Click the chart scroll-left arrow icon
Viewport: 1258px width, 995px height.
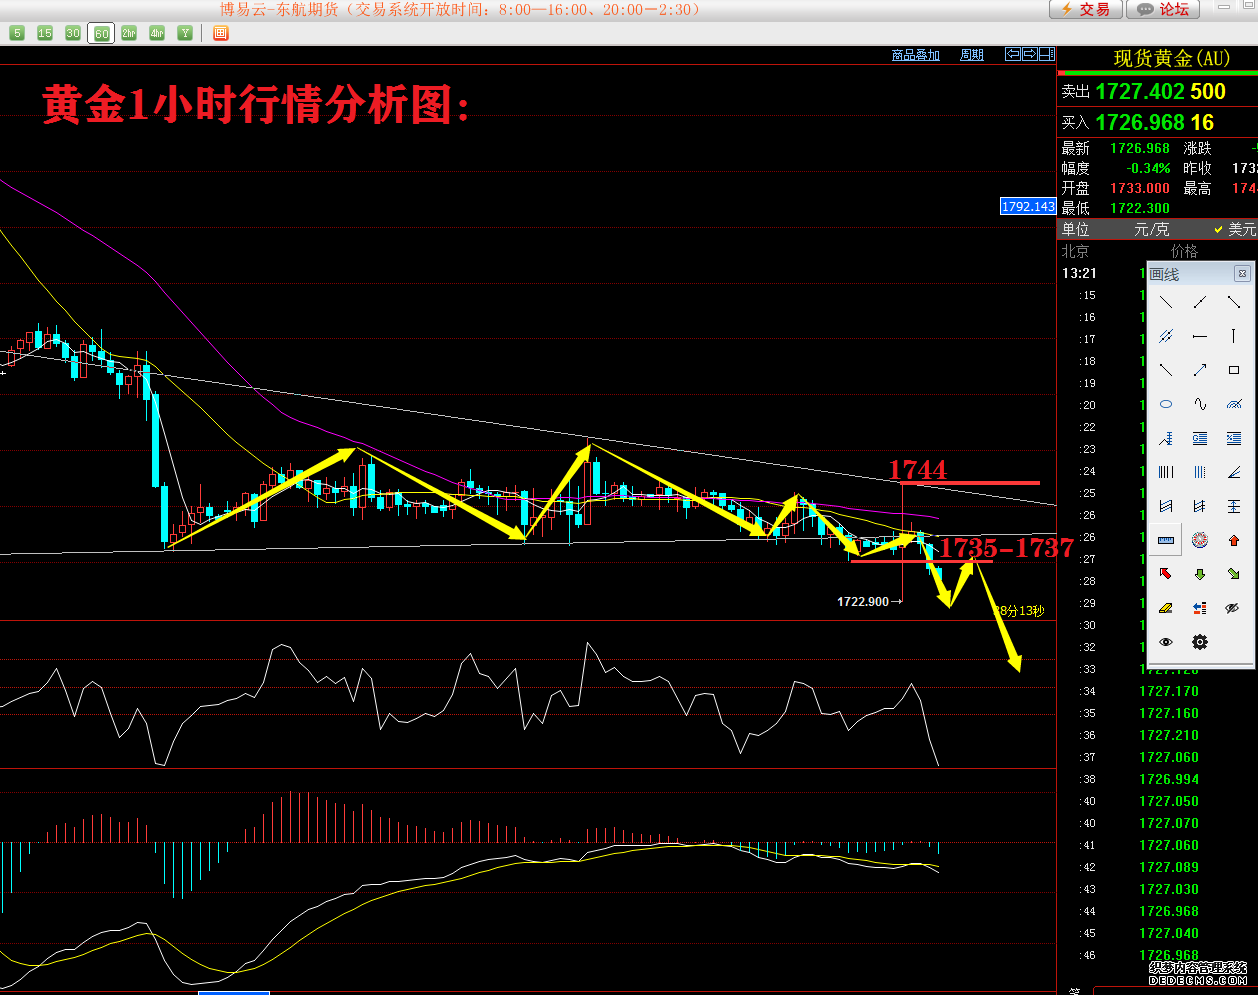click(x=1013, y=54)
